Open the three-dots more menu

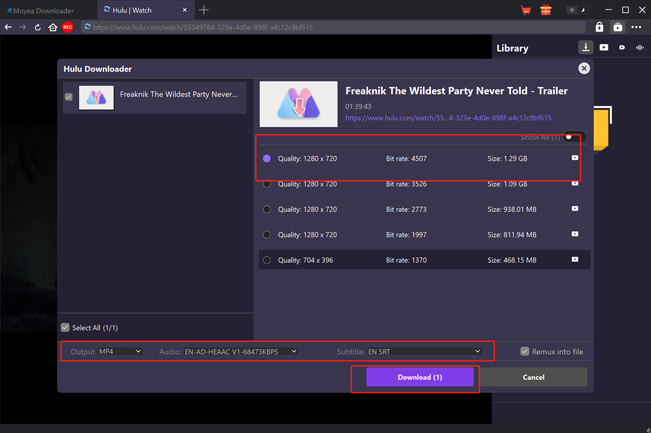coord(636,27)
